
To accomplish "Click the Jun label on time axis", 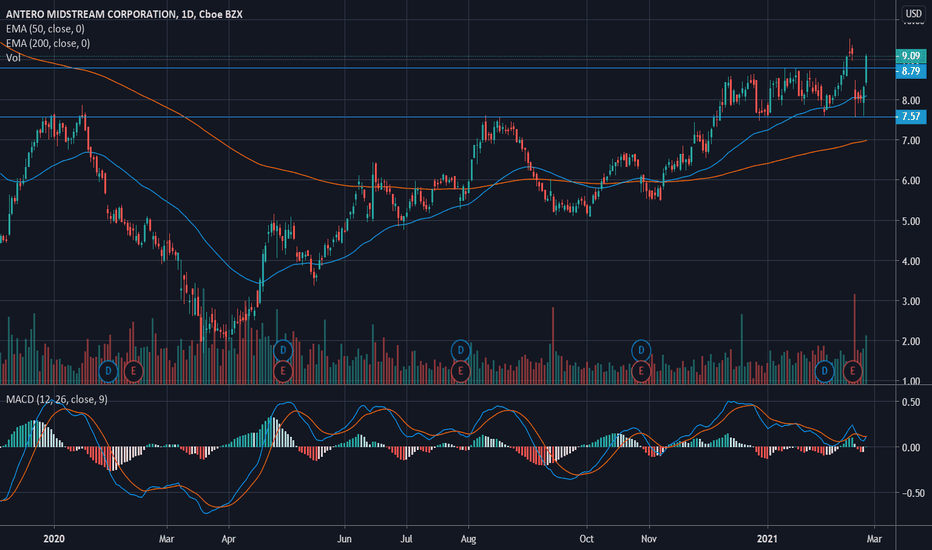I will pyautogui.click(x=344, y=539).
